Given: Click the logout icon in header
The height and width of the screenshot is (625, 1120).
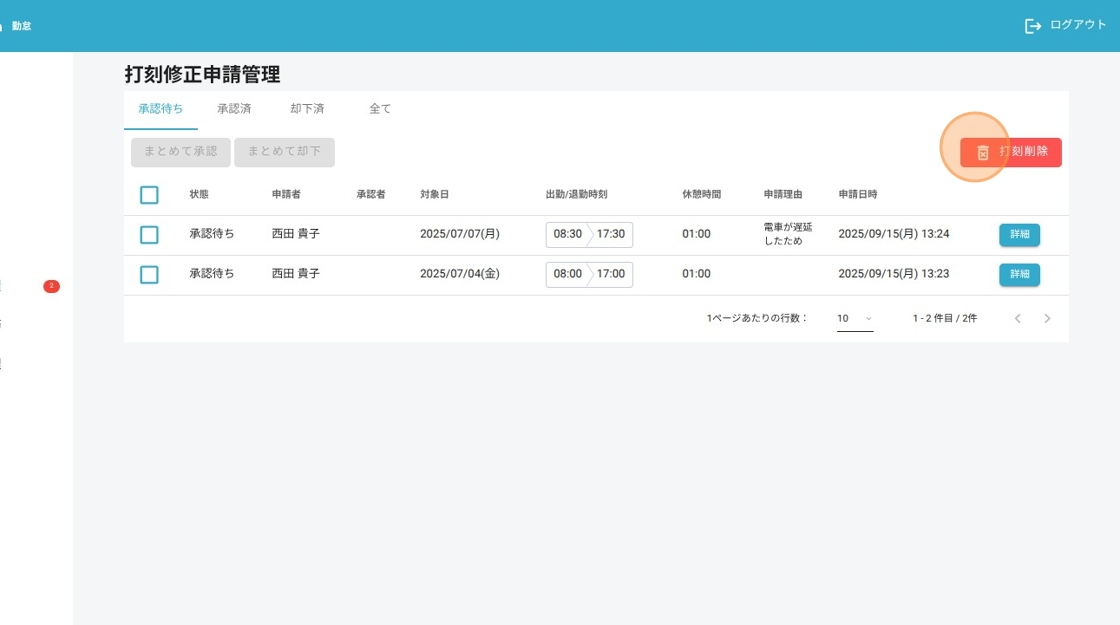Looking at the screenshot, I should (1033, 26).
